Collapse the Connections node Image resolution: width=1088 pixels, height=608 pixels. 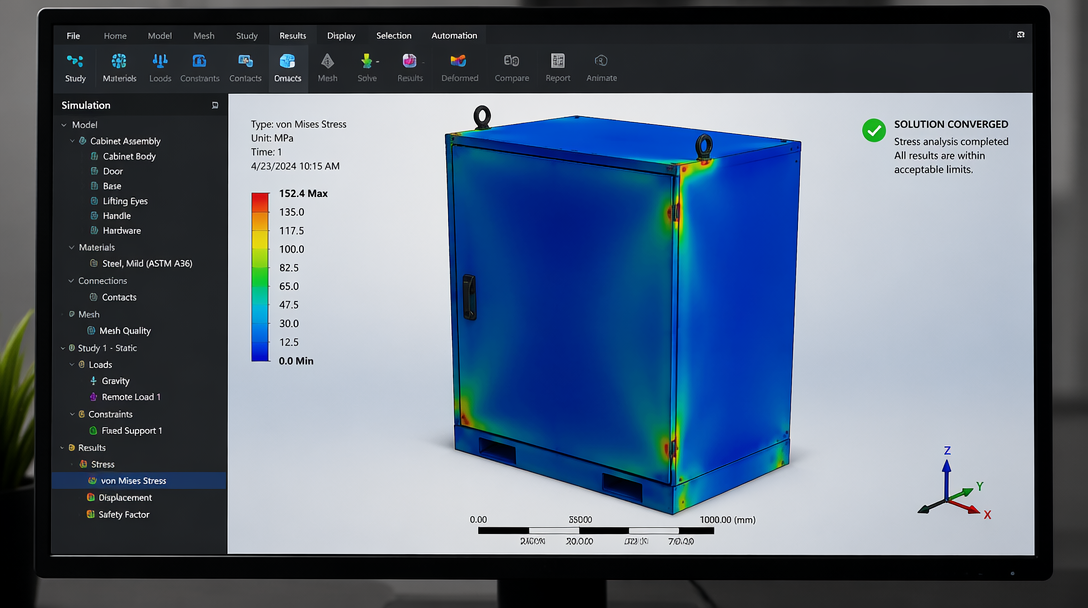tap(71, 281)
